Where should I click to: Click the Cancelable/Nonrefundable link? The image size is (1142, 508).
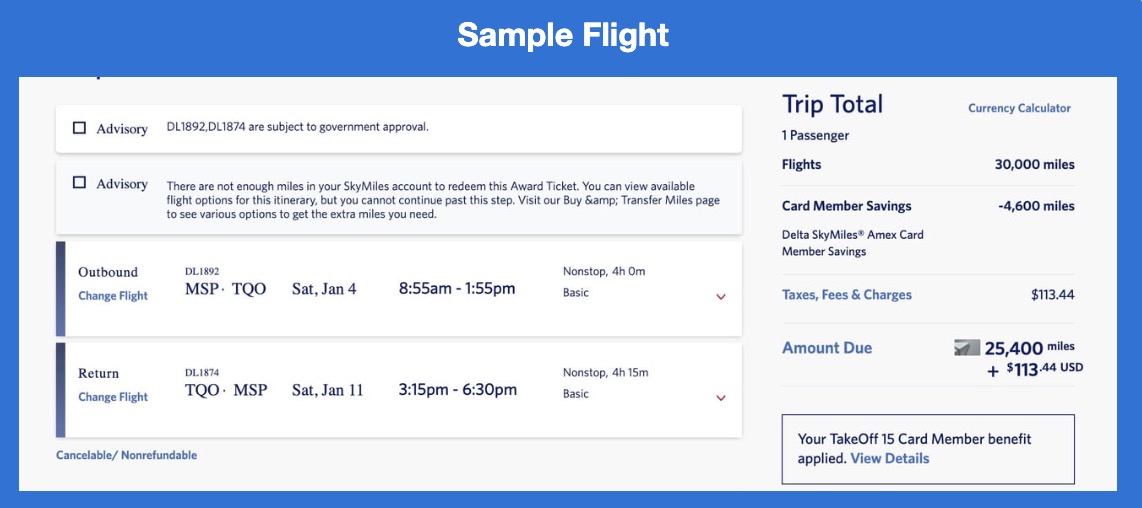tap(126, 455)
